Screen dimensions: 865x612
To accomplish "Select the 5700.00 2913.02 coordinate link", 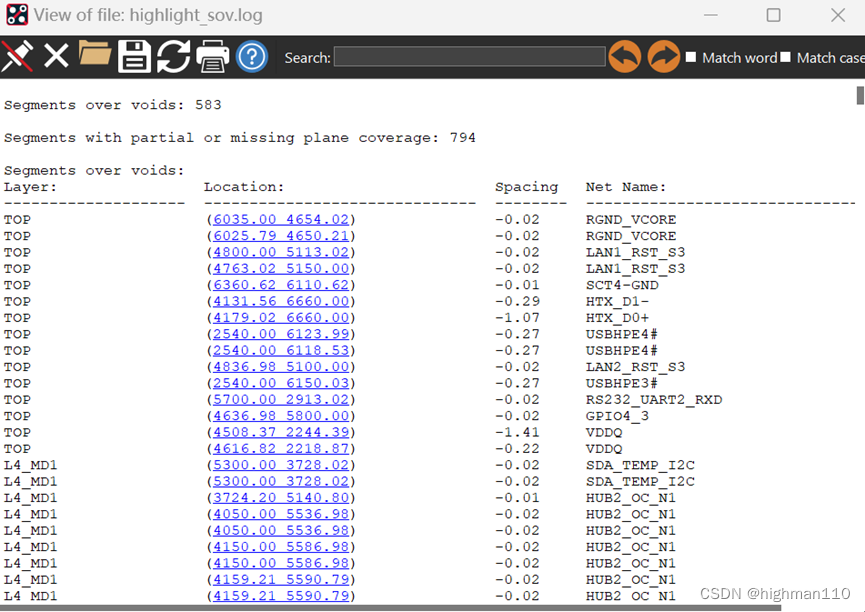I will [x=280, y=400].
